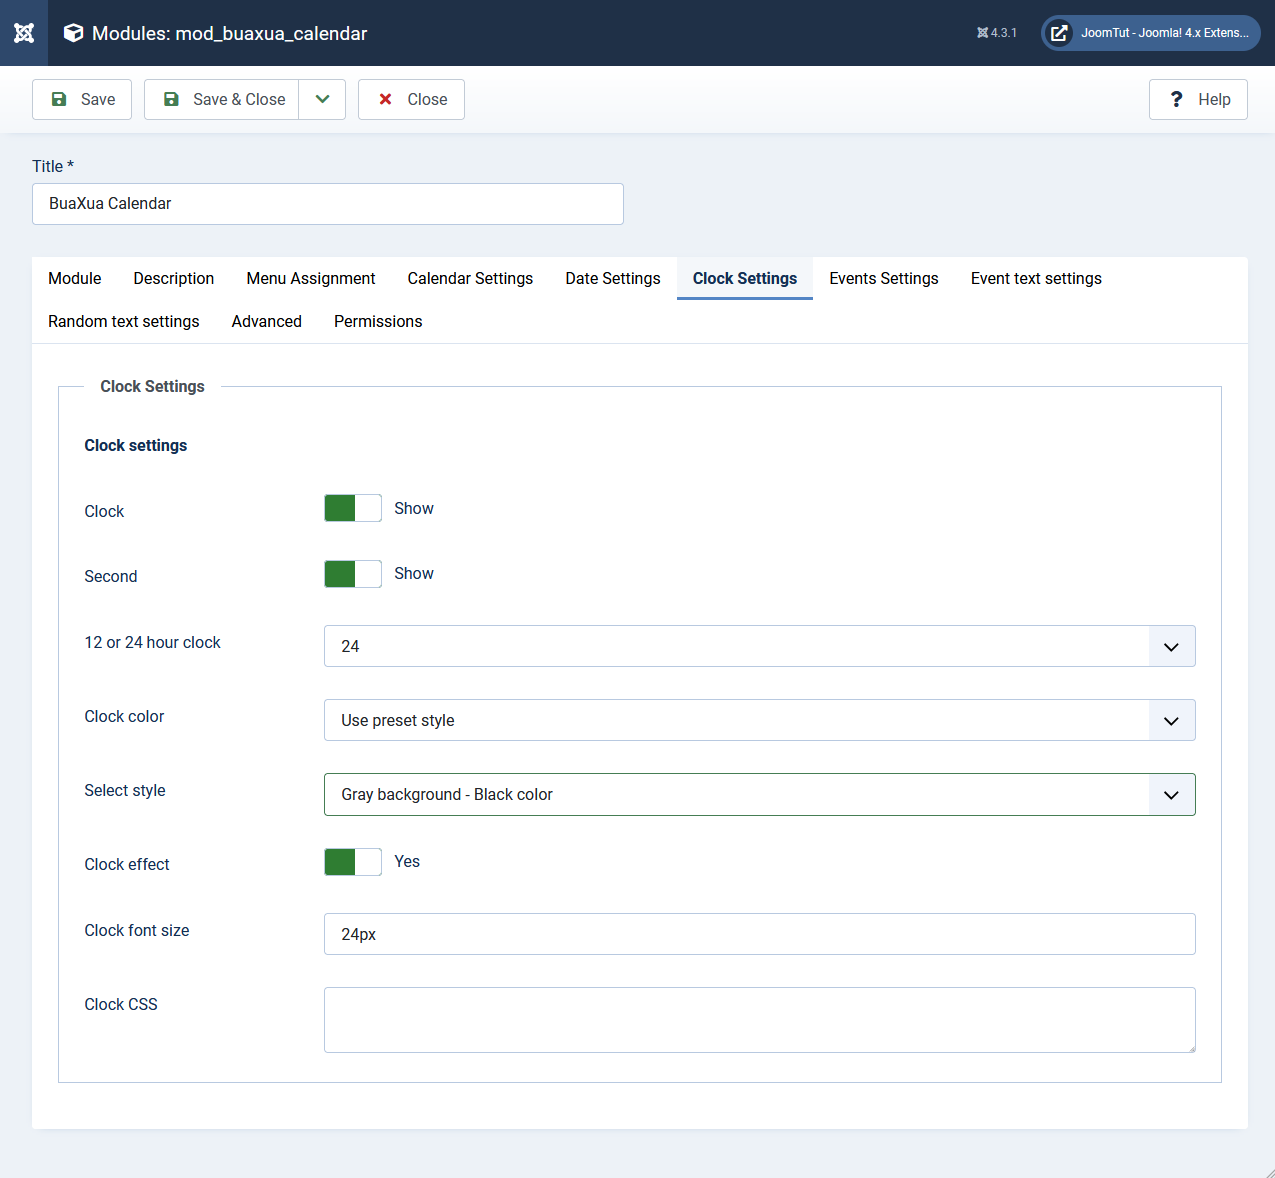The image size is (1275, 1178).
Task: Switch to the Advanced tab
Action: [x=267, y=321]
